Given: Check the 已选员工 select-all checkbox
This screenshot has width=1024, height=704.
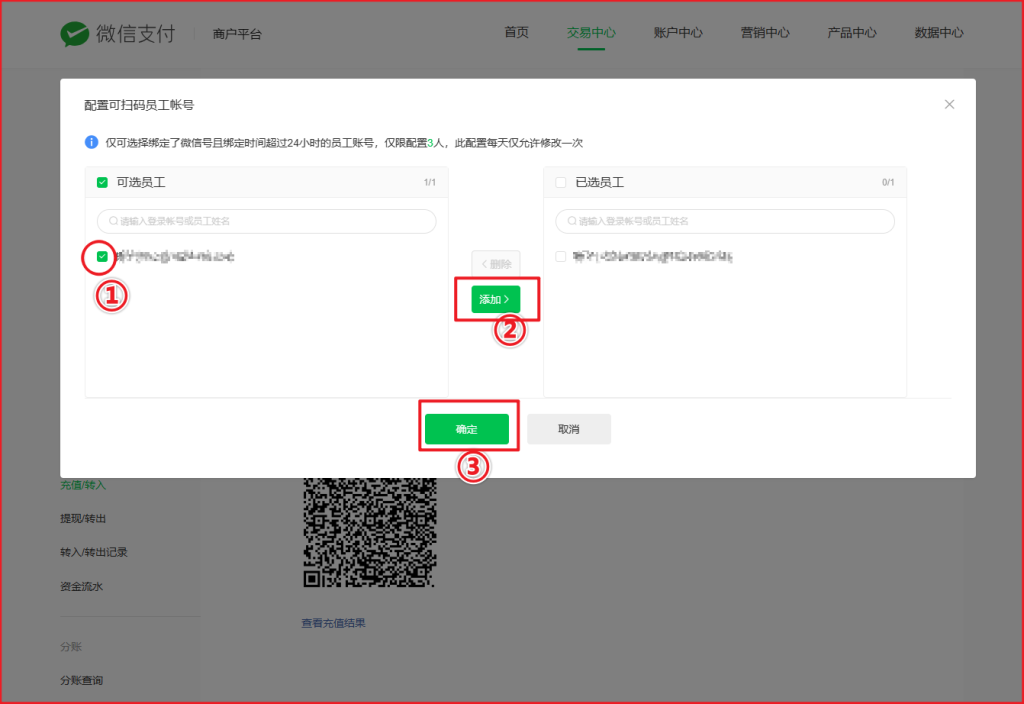Looking at the screenshot, I should [x=561, y=183].
